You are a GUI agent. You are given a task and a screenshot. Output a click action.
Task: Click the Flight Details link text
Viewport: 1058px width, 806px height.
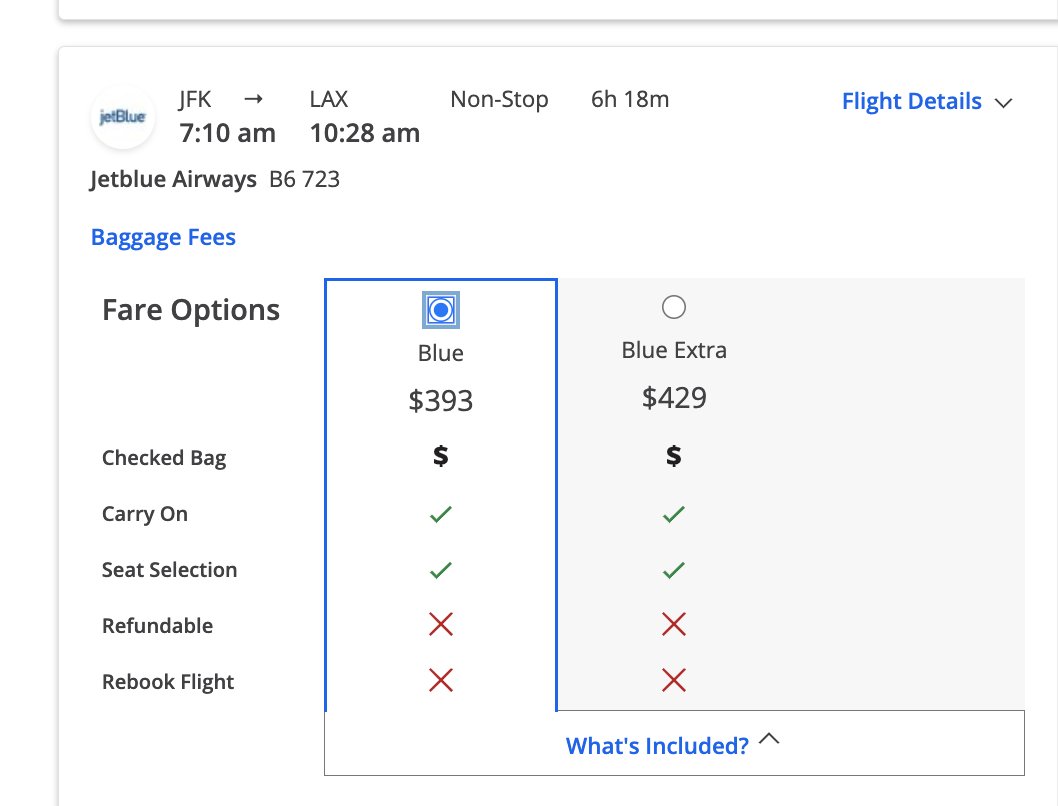click(x=911, y=102)
